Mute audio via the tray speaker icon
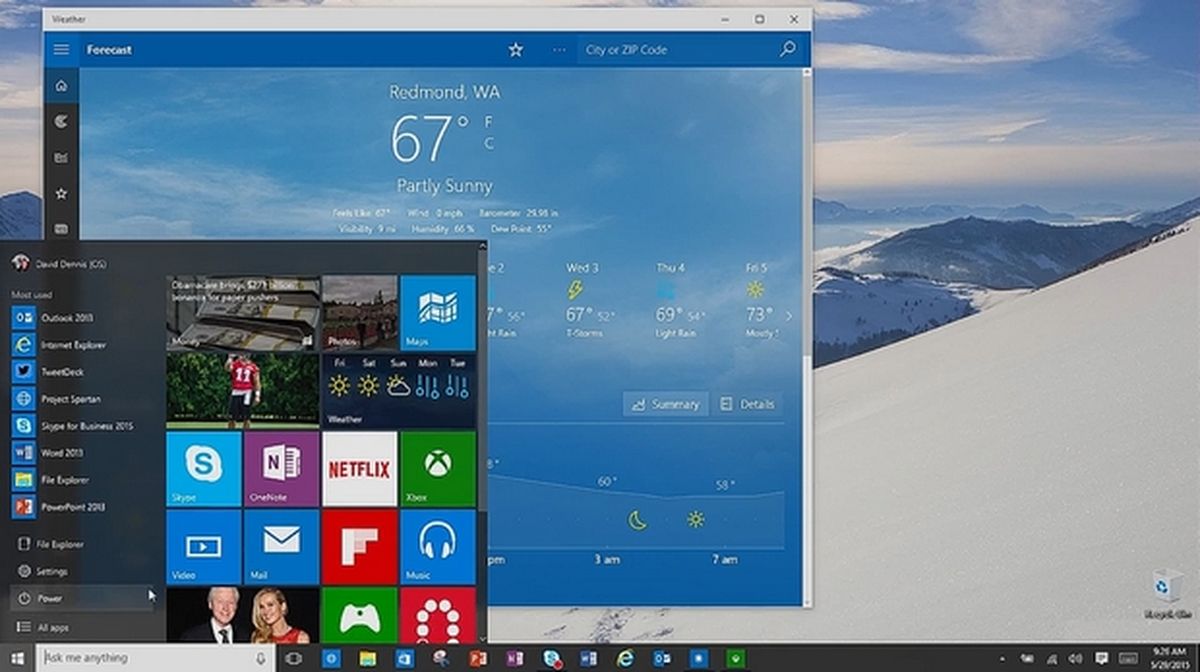The height and width of the screenshot is (672, 1200). (x=1074, y=658)
